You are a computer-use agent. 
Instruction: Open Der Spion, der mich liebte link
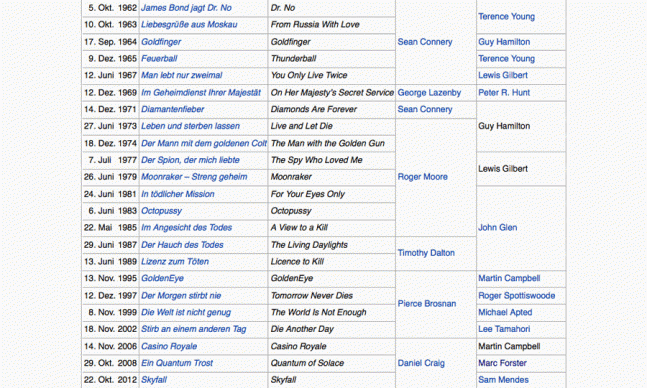point(190,160)
